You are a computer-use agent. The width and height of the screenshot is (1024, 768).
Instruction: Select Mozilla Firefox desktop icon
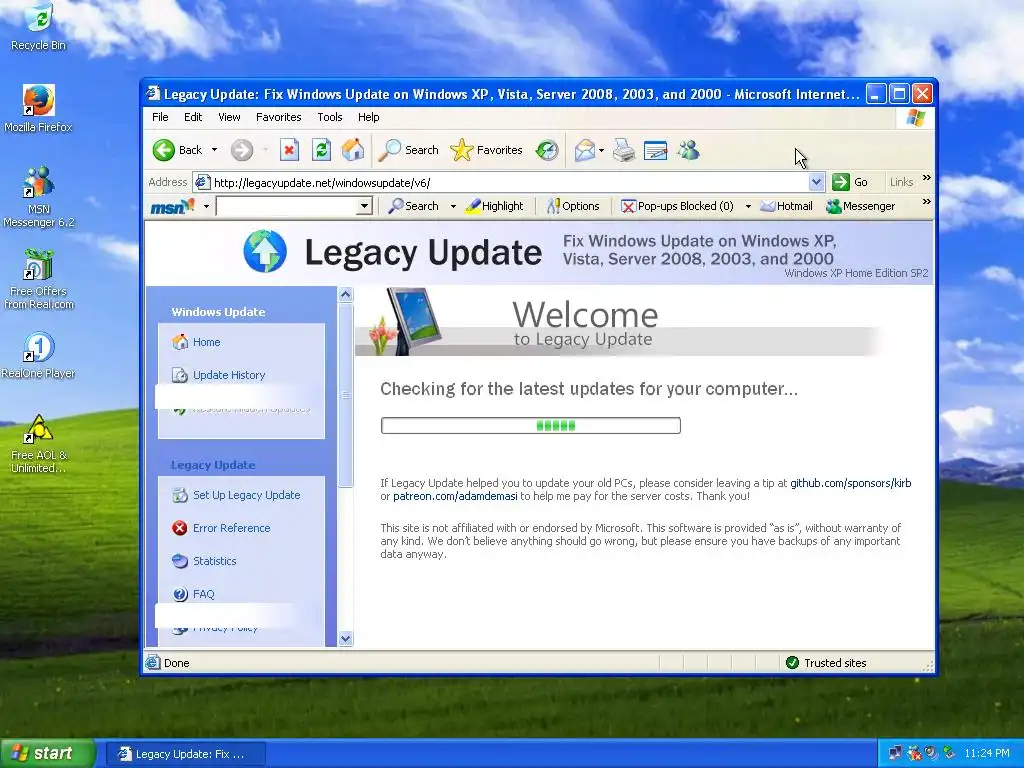coord(39,109)
